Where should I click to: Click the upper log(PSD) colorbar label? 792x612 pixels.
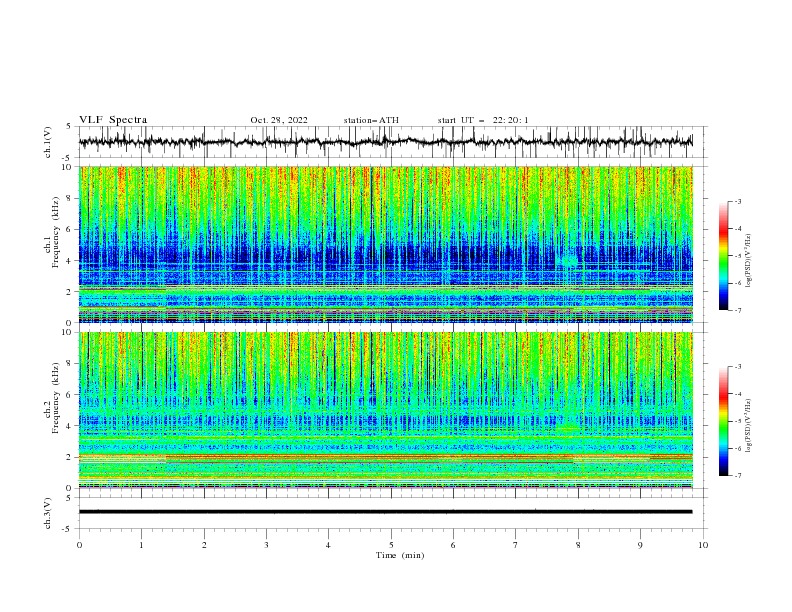tap(748, 261)
